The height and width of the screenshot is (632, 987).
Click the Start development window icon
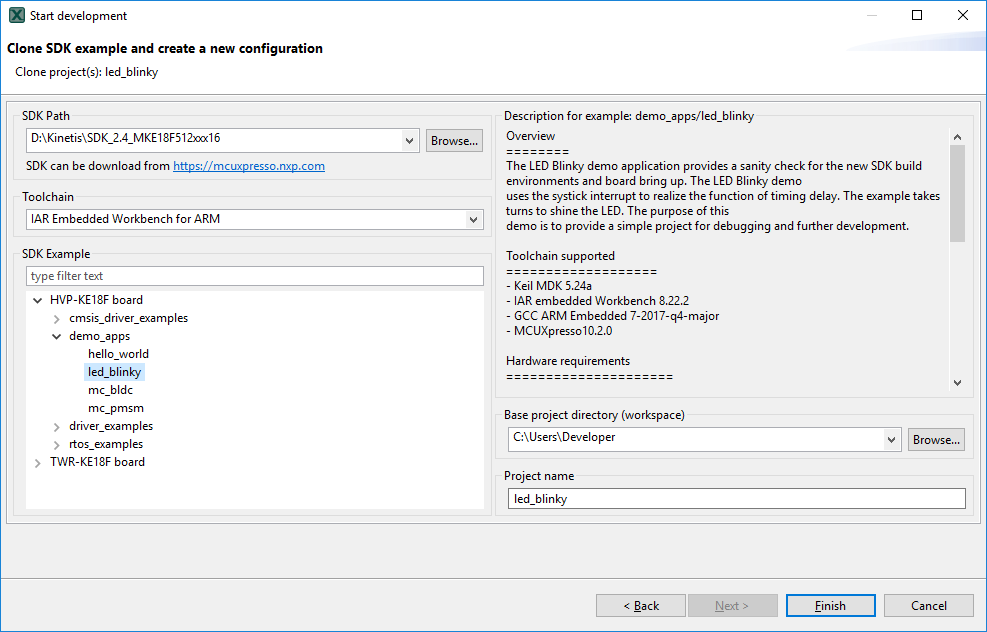tap(17, 16)
